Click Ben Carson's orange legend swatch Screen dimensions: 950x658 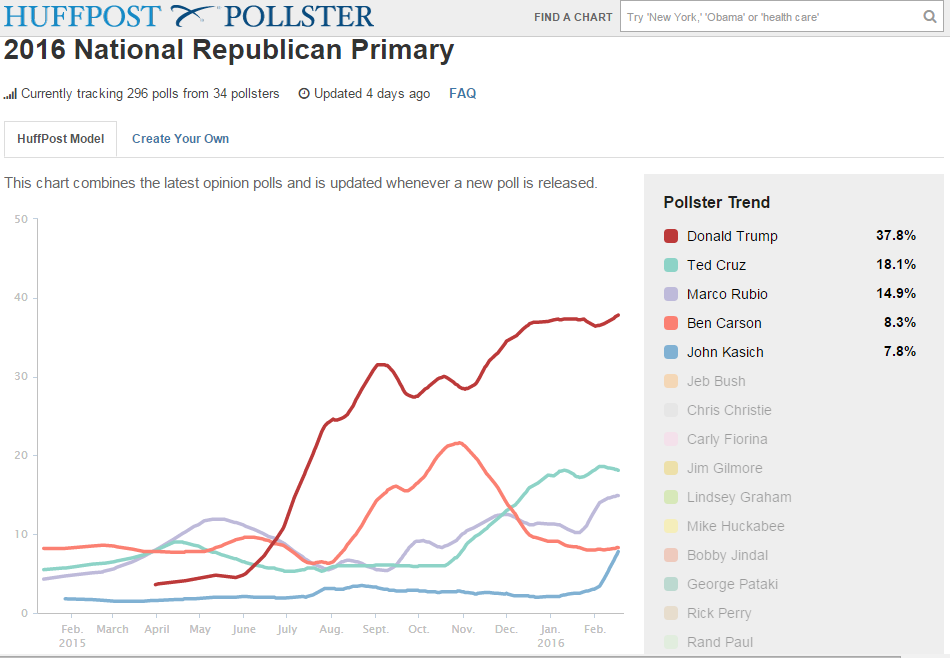672,323
